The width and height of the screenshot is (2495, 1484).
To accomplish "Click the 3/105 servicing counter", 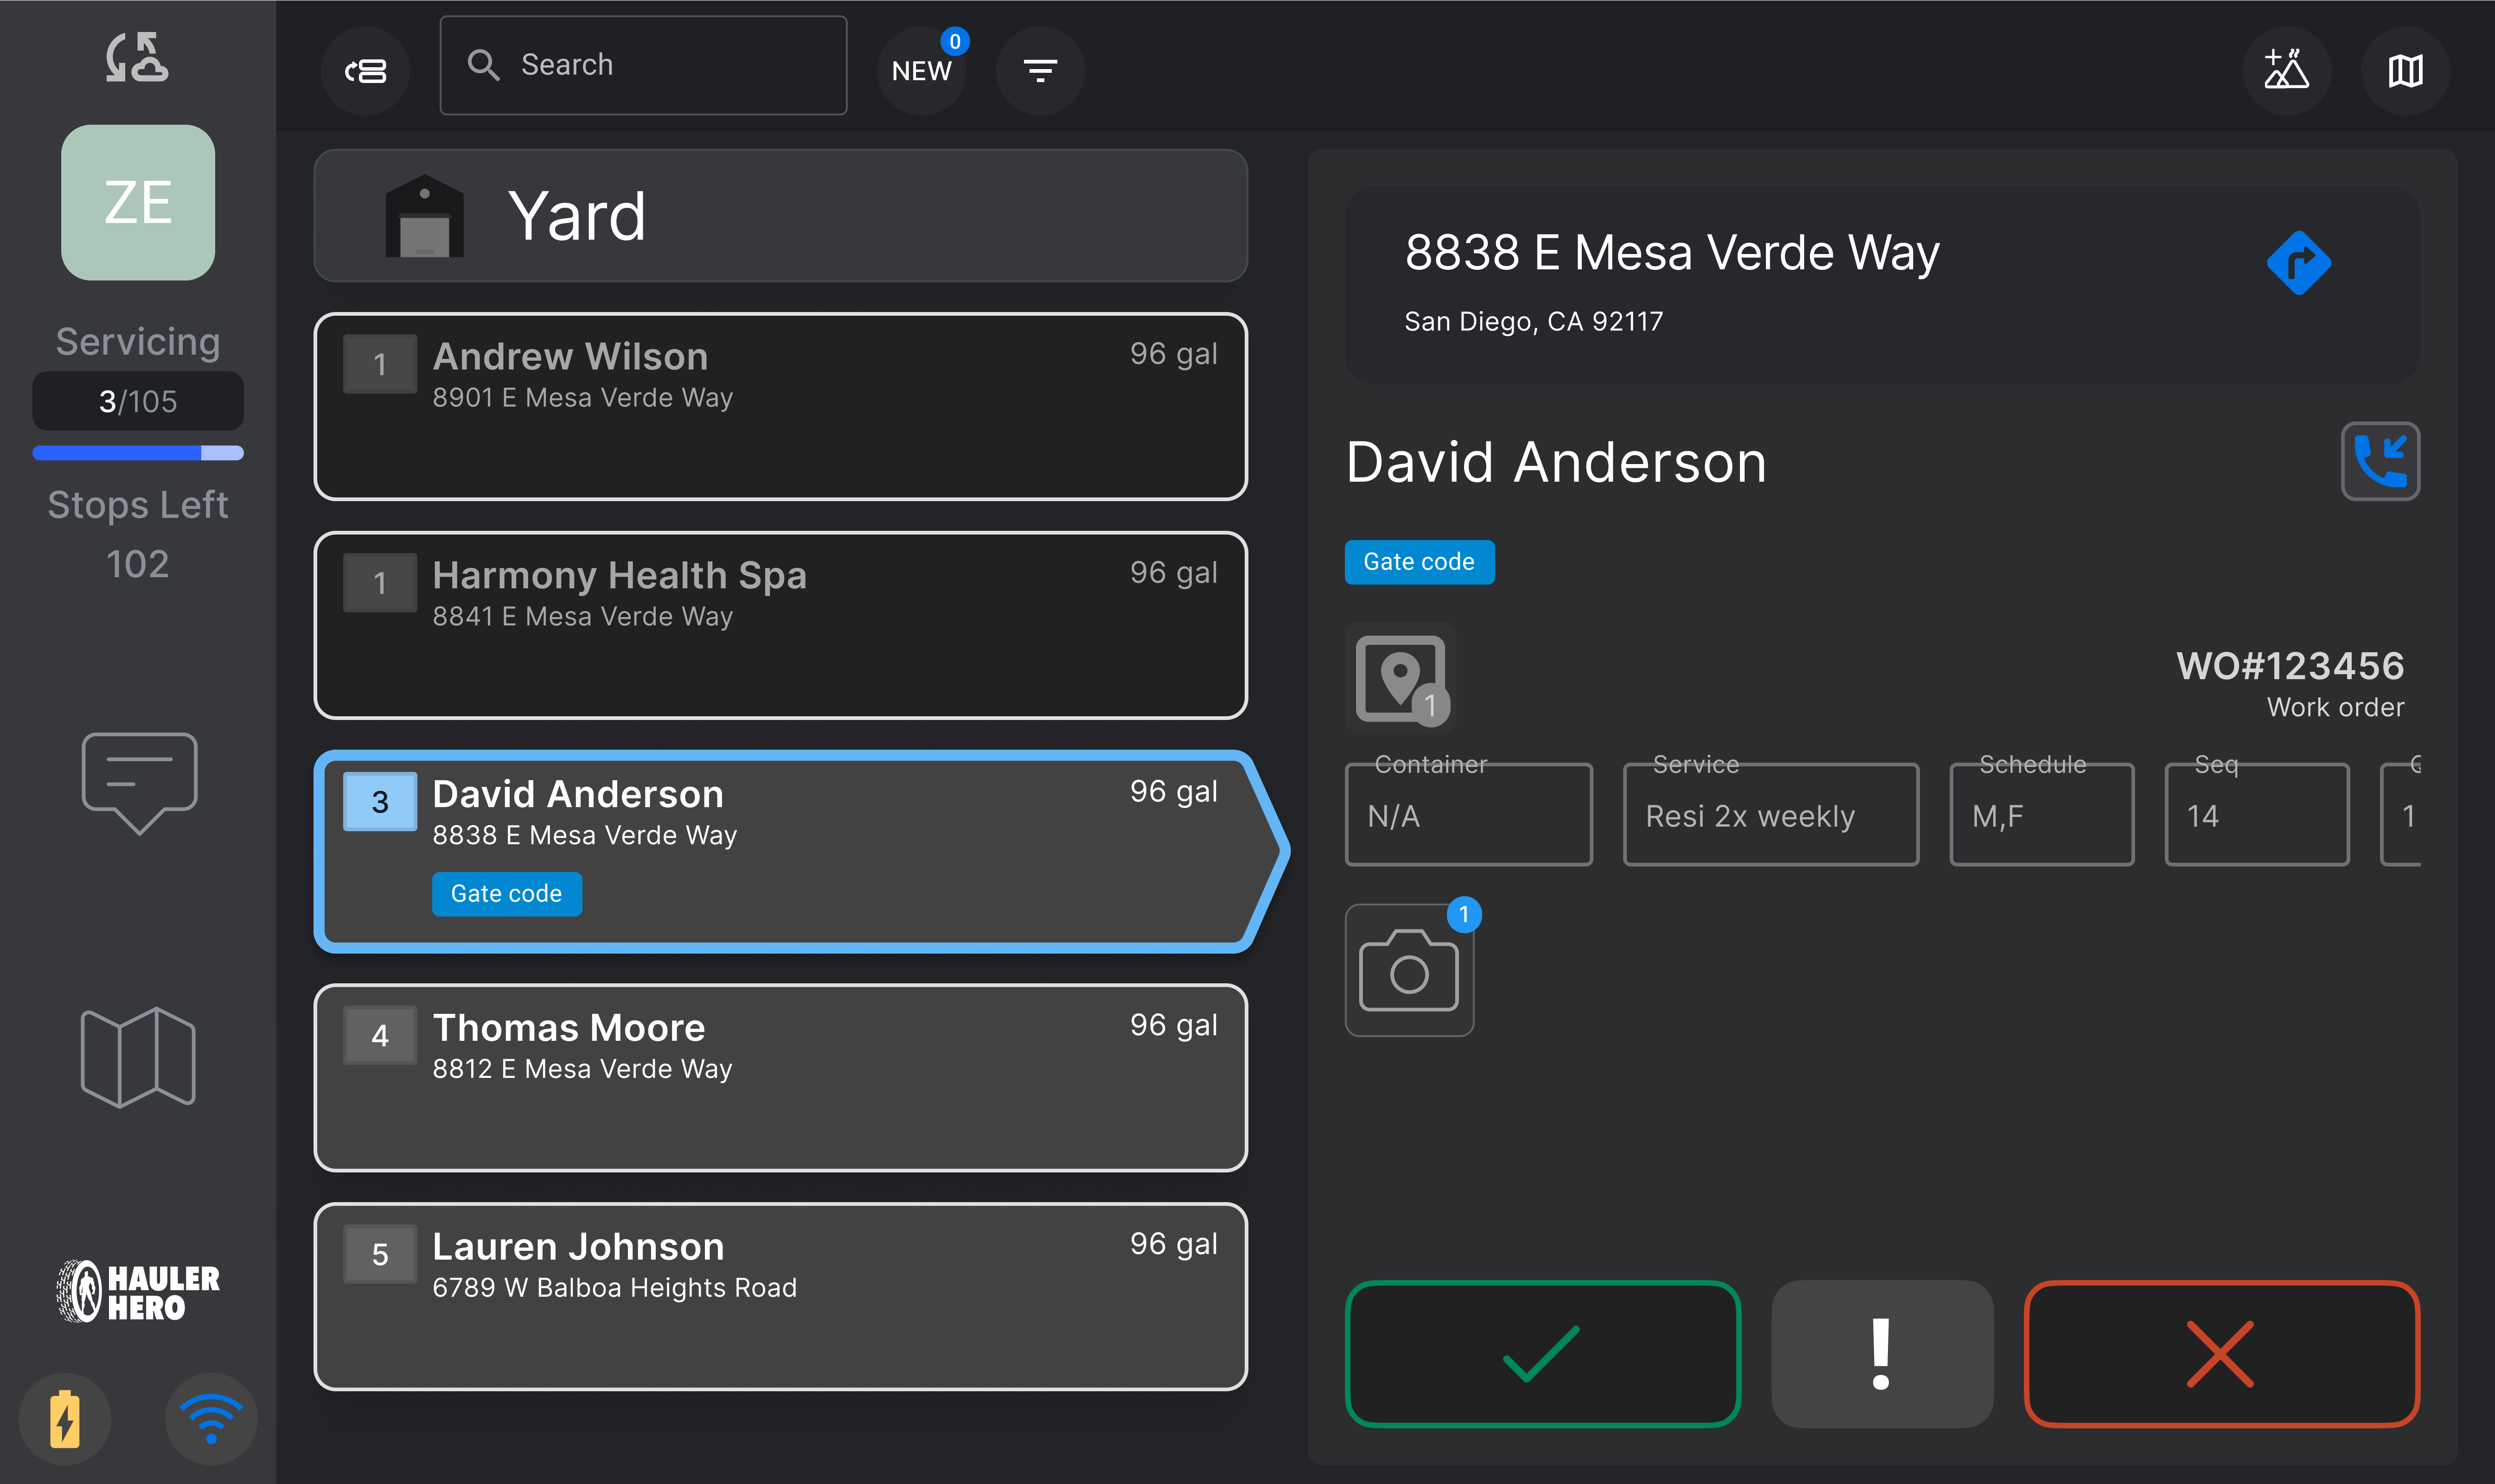I will [x=138, y=401].
